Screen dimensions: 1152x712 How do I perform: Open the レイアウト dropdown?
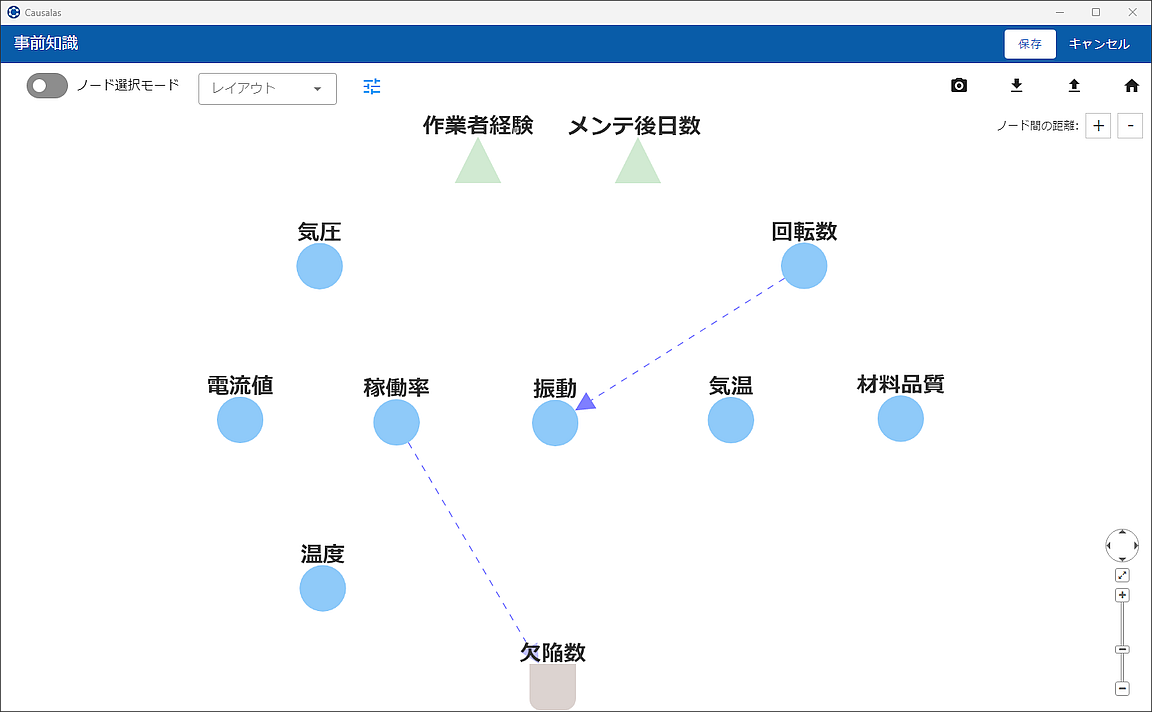267,88
